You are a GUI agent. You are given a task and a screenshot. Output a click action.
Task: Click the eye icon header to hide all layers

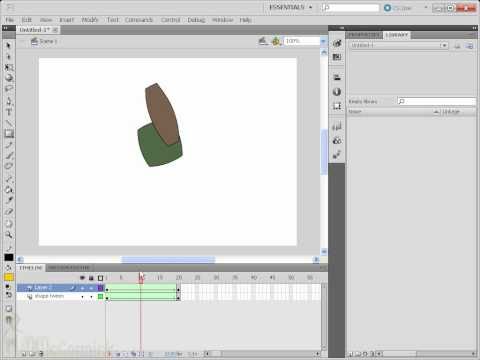point(82,278)
